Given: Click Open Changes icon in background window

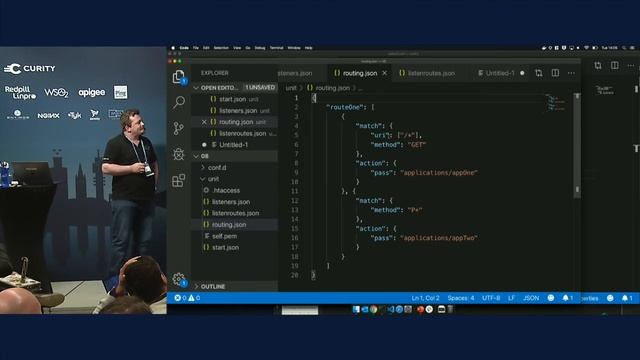Looking at the screenshot, I should (598, 65).
